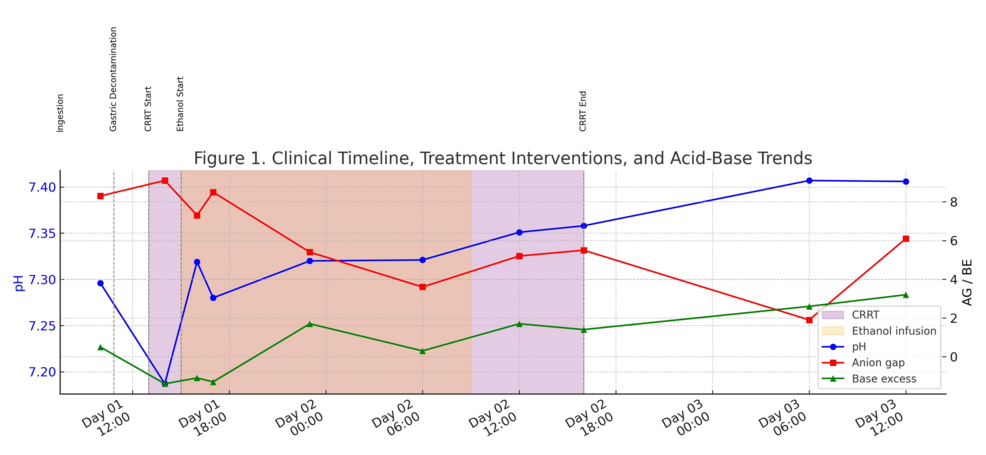Screen dimensions: 986x455
Task: Click the pH blue legend marker
Action: click(833, 347)
